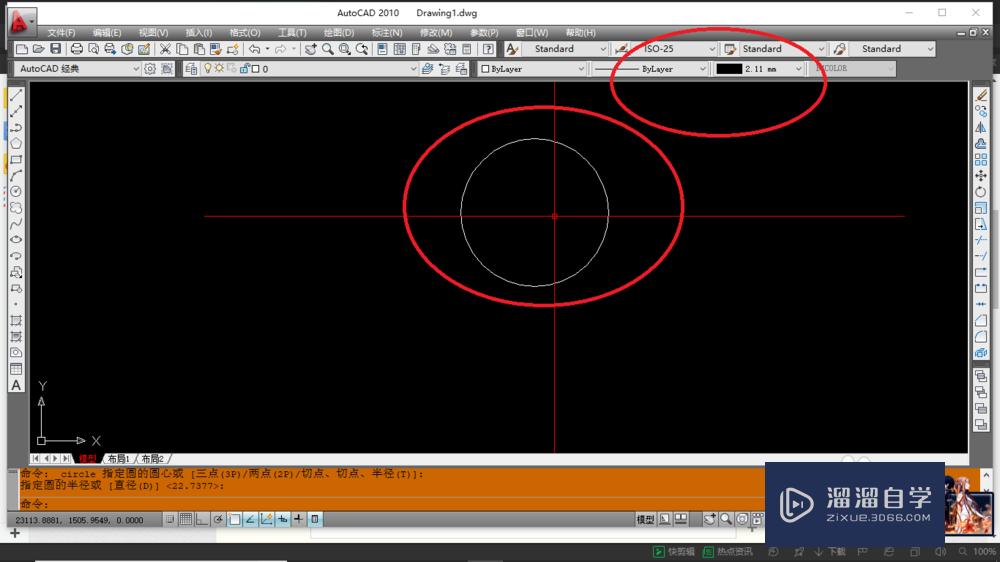Click the Move tool in the modify toolbar
This screenshot has width=1000, height=562.
[981, 175]
